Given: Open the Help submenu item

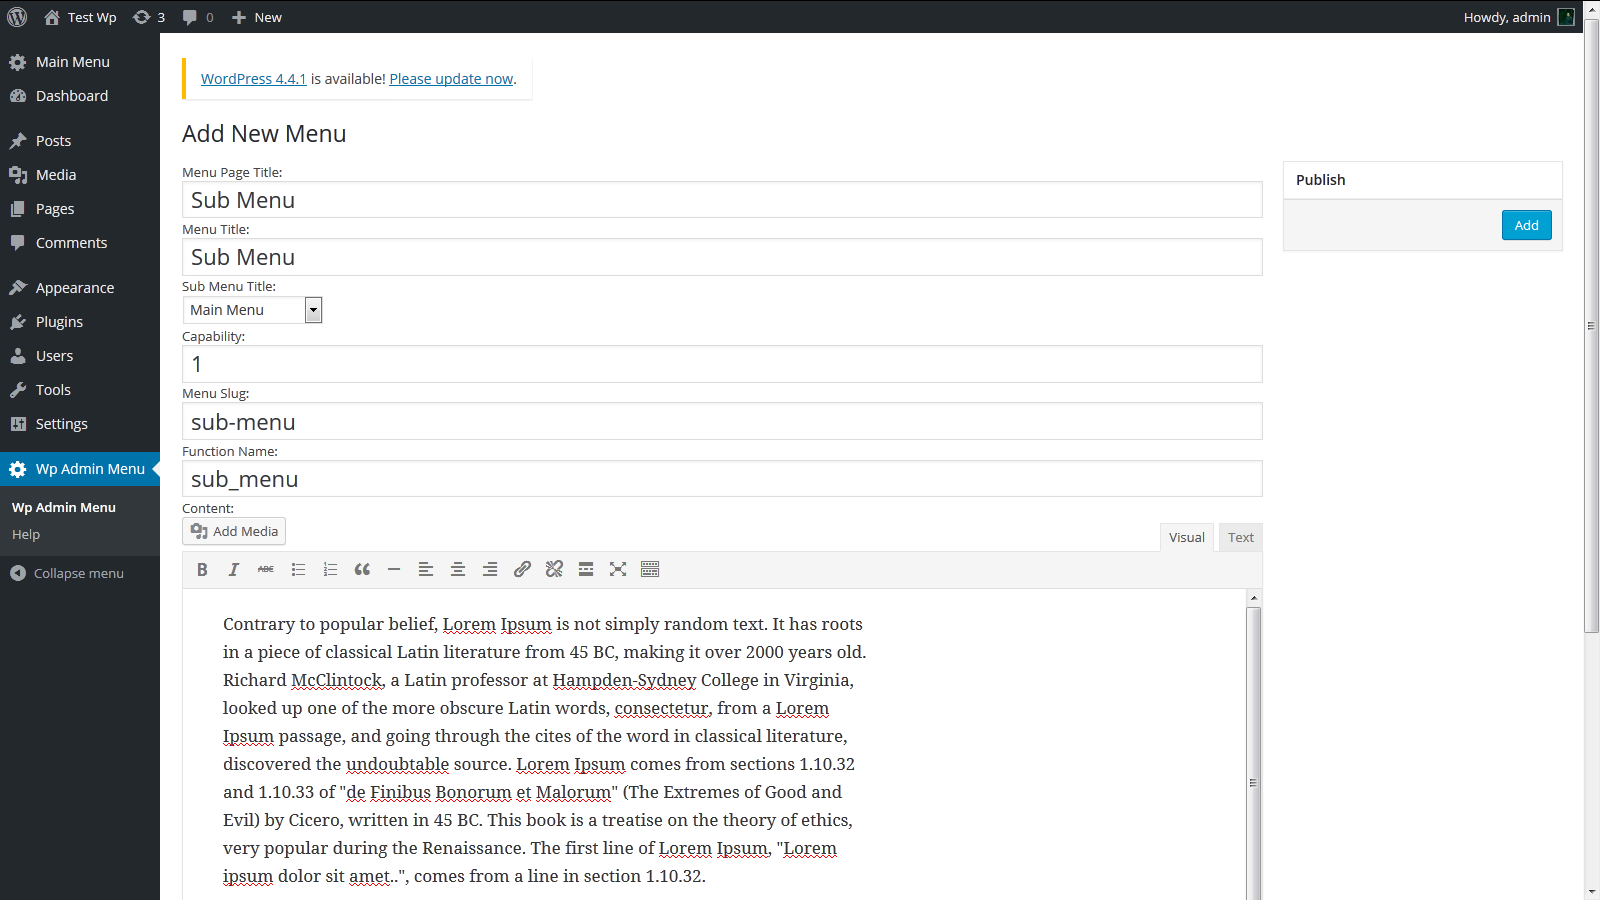Looking at the screenshot, I should [x=26, y=535].
